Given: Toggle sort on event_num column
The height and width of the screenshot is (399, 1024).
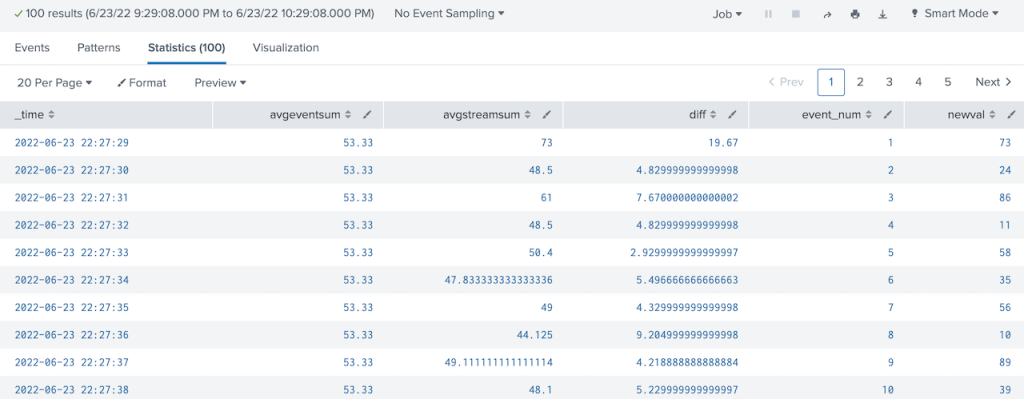Looking at the screenshot, I should point(840,114).
